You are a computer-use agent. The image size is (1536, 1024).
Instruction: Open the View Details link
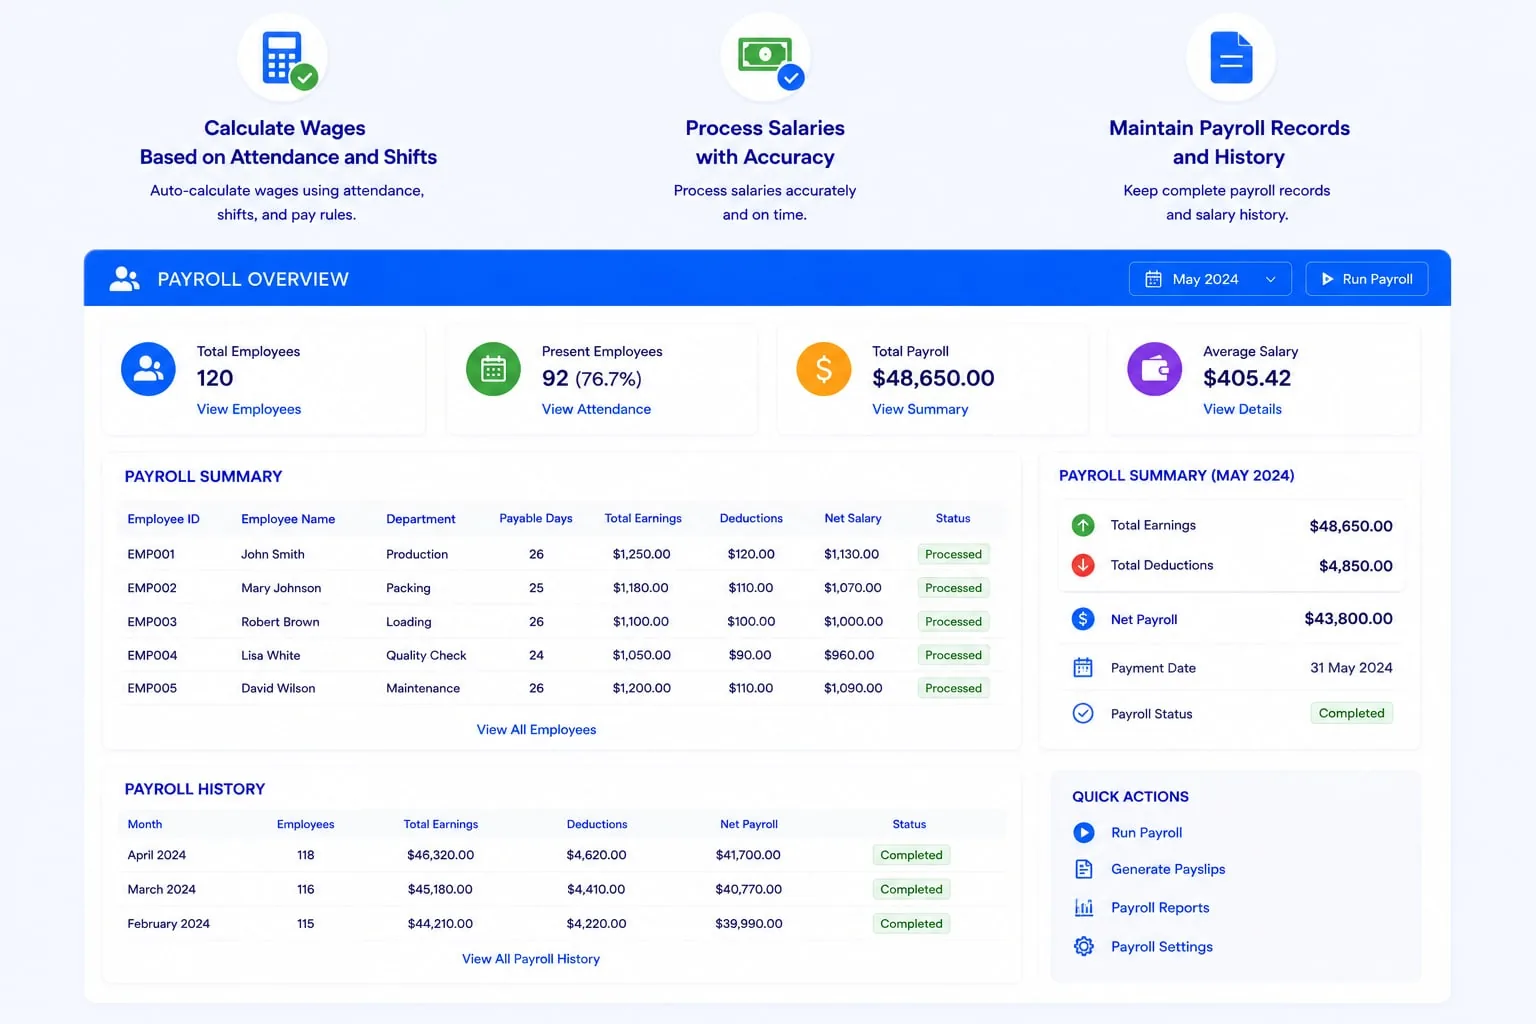[x=1242, y=409]
